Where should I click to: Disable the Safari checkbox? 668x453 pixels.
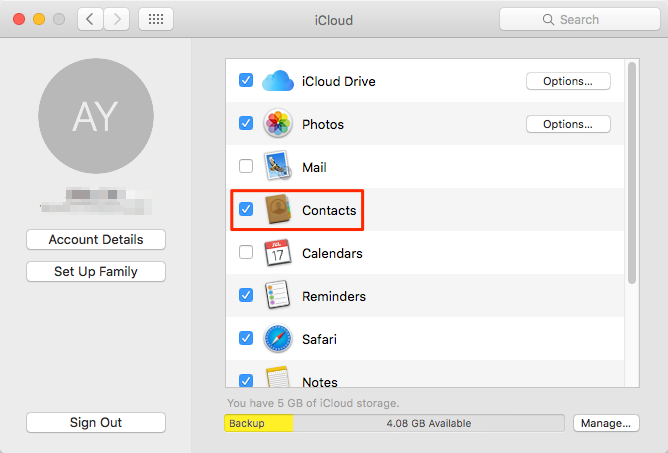(x=246, y=338)
